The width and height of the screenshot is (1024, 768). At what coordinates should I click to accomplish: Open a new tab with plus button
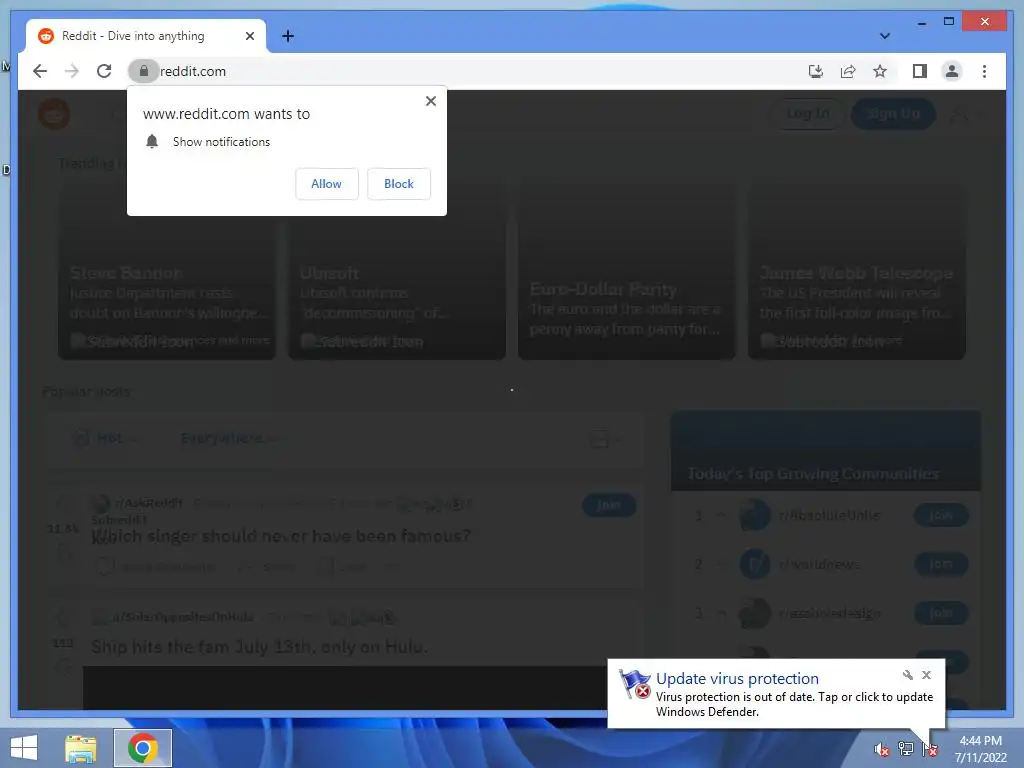click(288, 36)
